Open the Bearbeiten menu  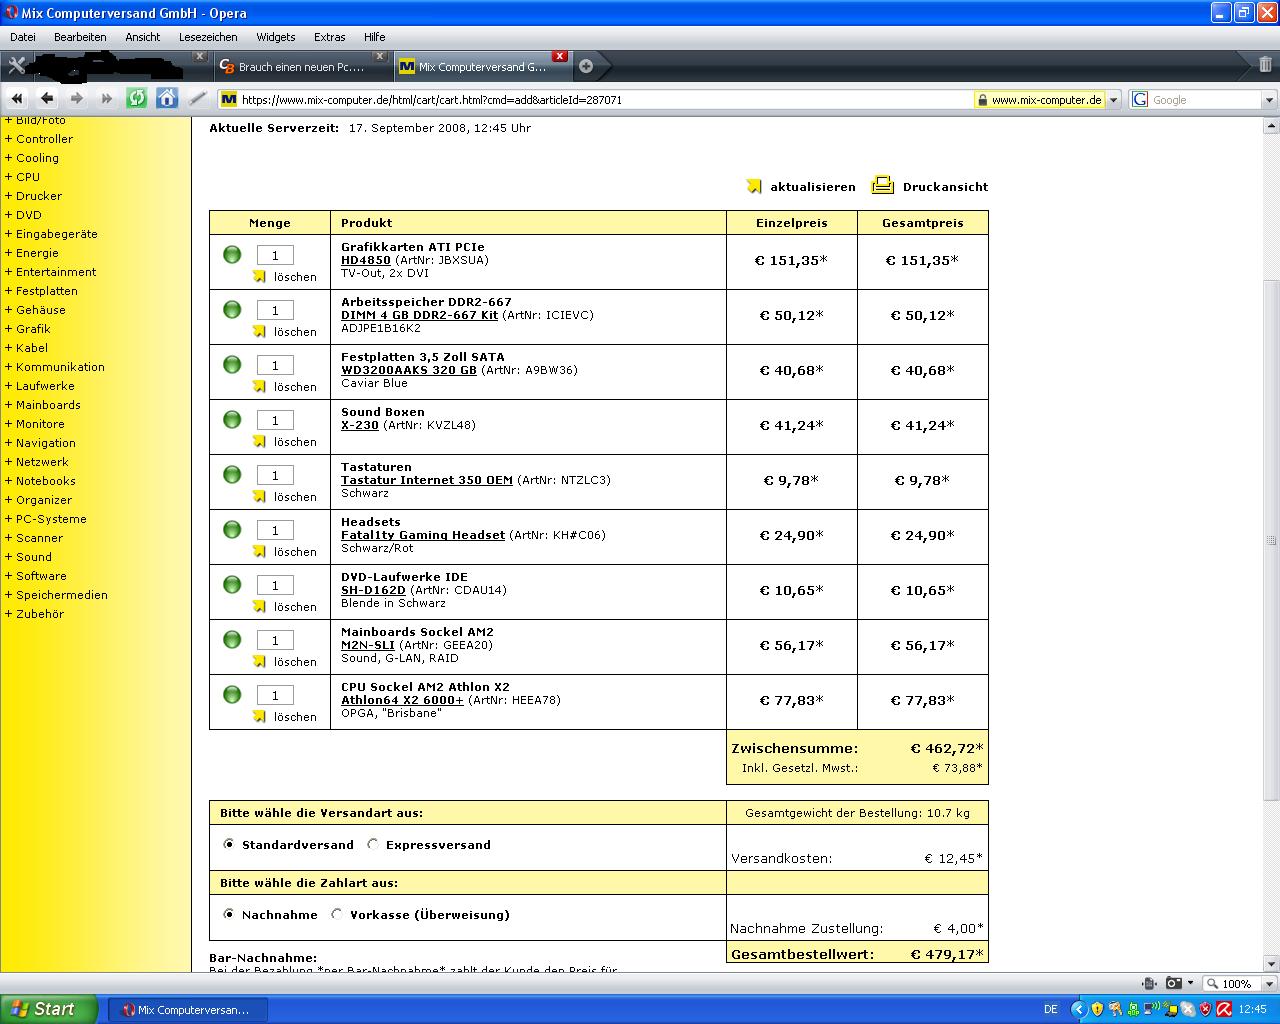click(80, 37)
